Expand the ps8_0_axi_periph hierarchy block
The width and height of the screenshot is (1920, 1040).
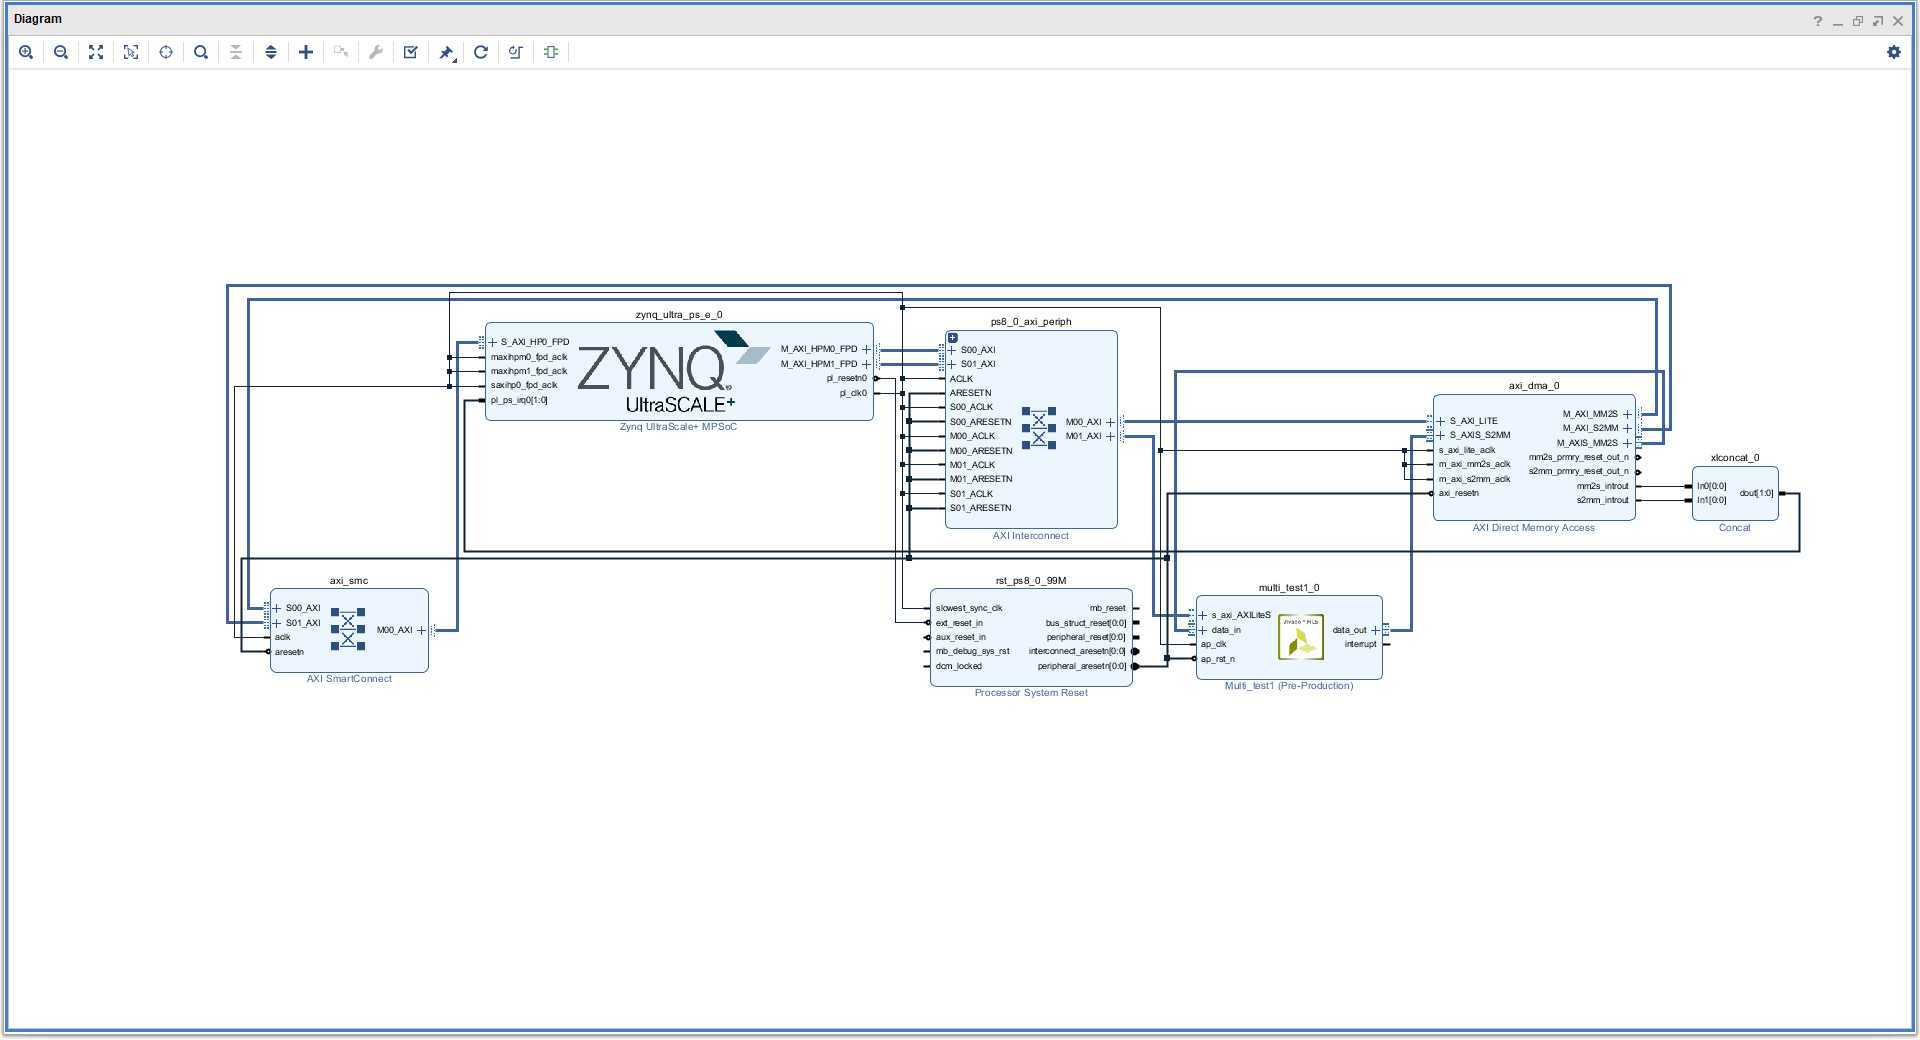pos(953,338)
